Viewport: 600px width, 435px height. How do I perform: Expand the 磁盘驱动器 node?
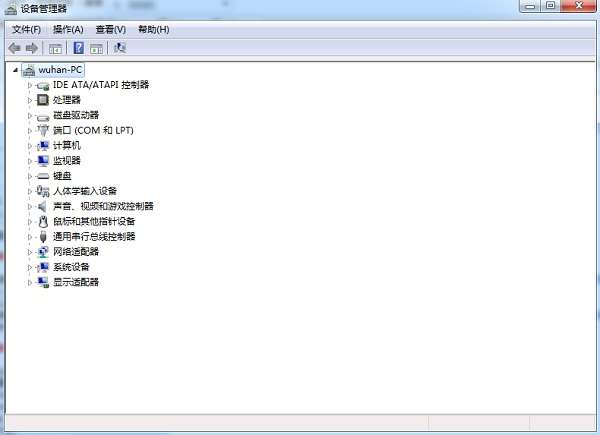pyautogui.click(x=29, y=116)
